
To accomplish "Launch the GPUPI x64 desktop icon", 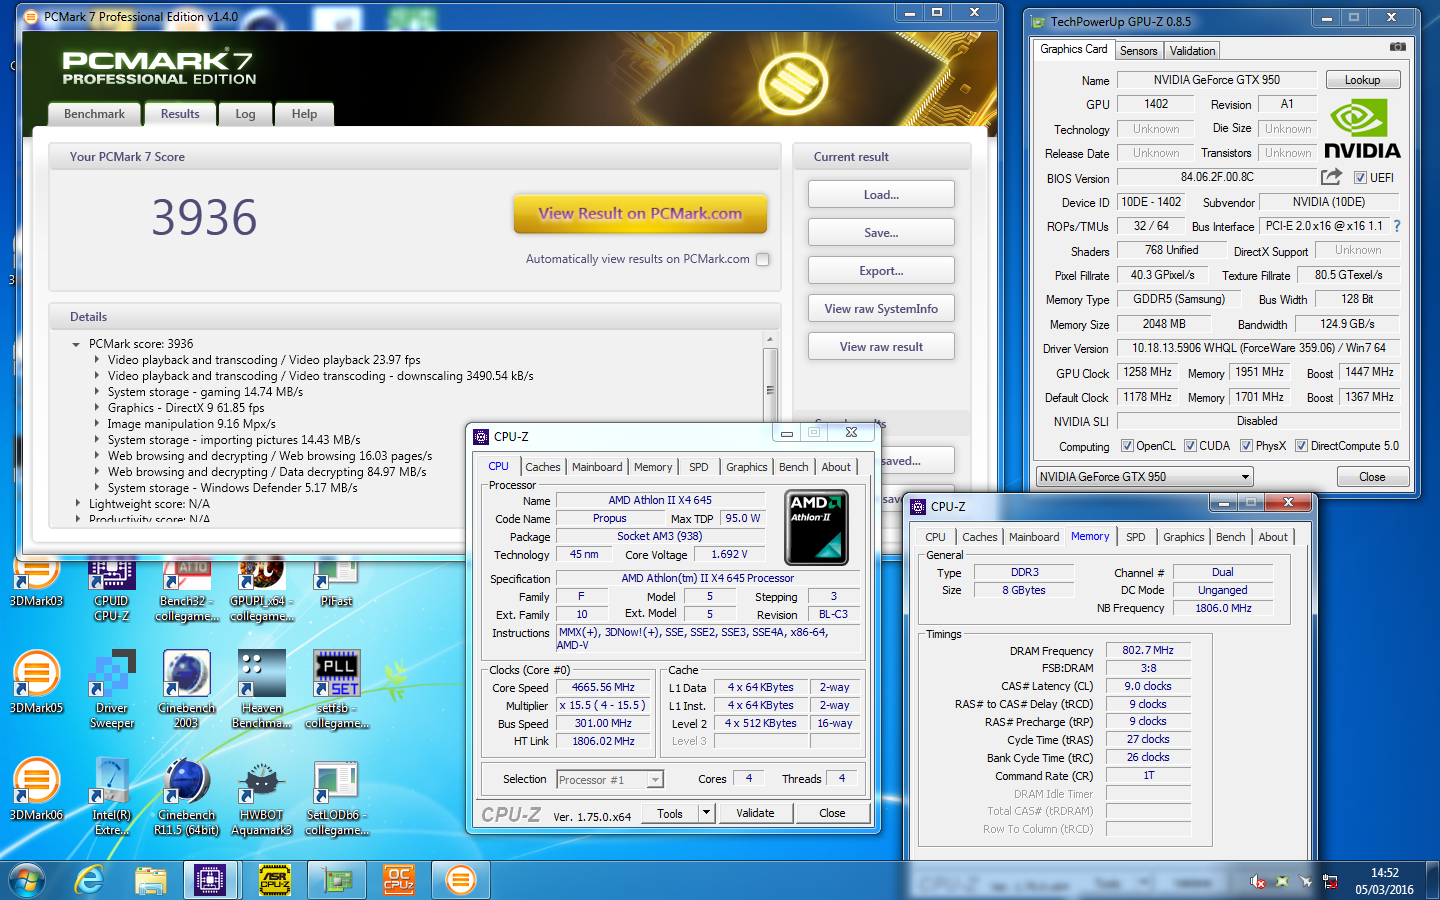I will [262, 590].
